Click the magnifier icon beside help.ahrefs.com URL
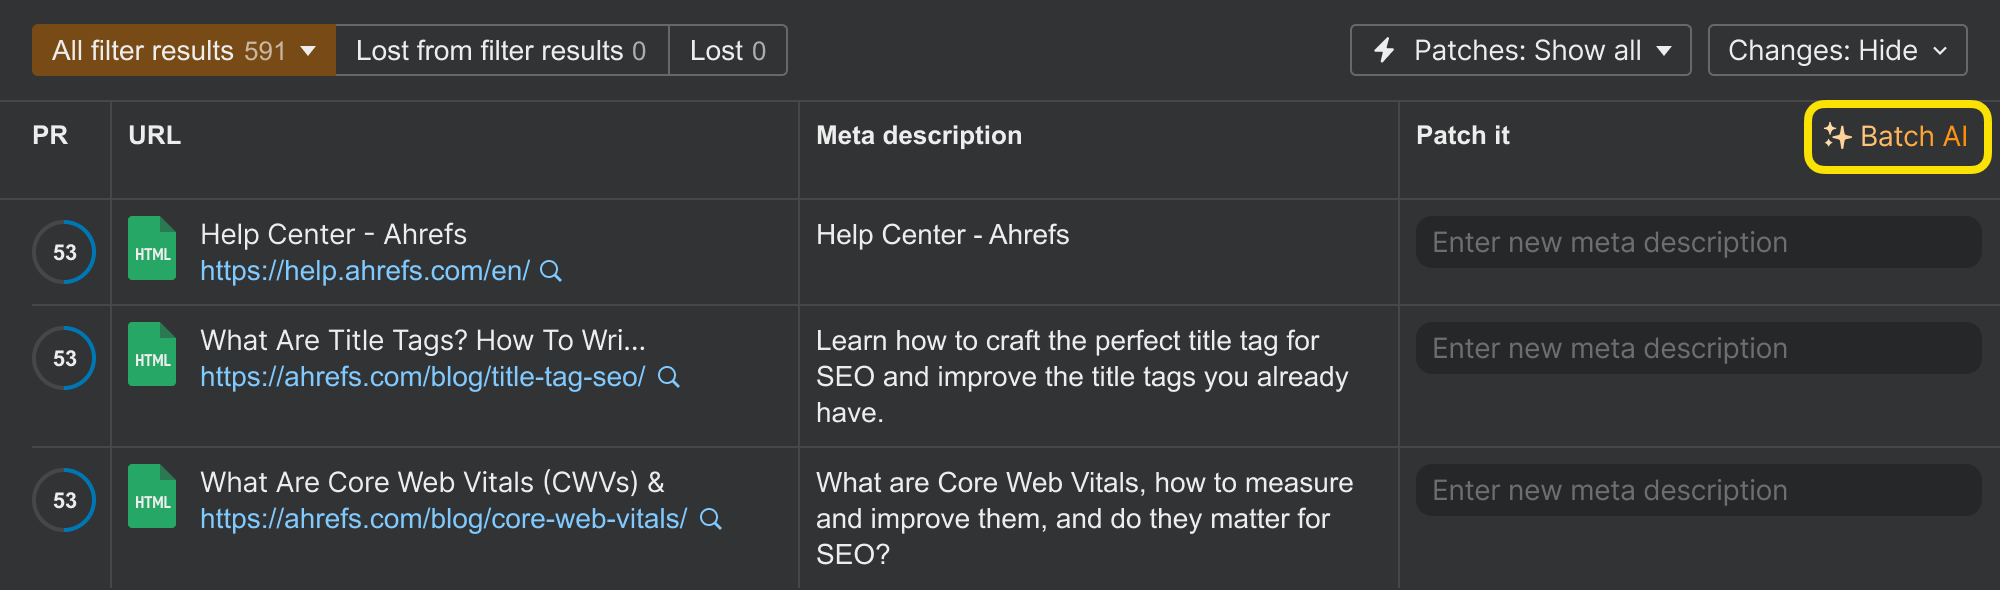The height and width of the screenshot is (590, 2000). point(551,271)
